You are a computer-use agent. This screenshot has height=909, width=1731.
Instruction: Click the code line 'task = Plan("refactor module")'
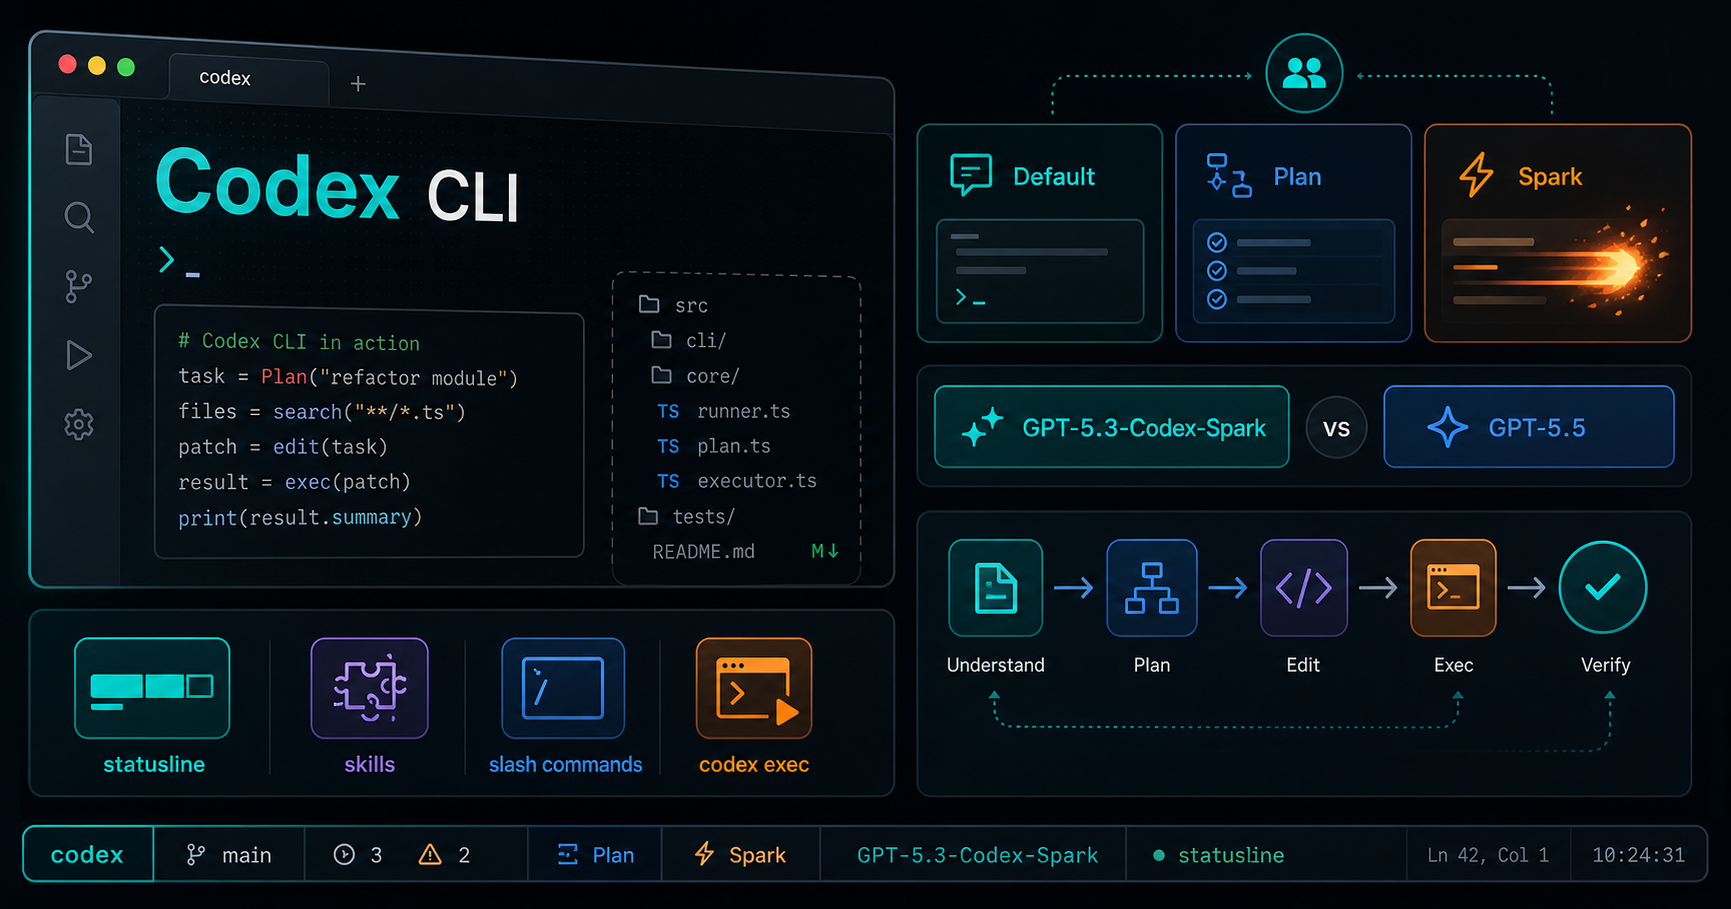(348, 377)
